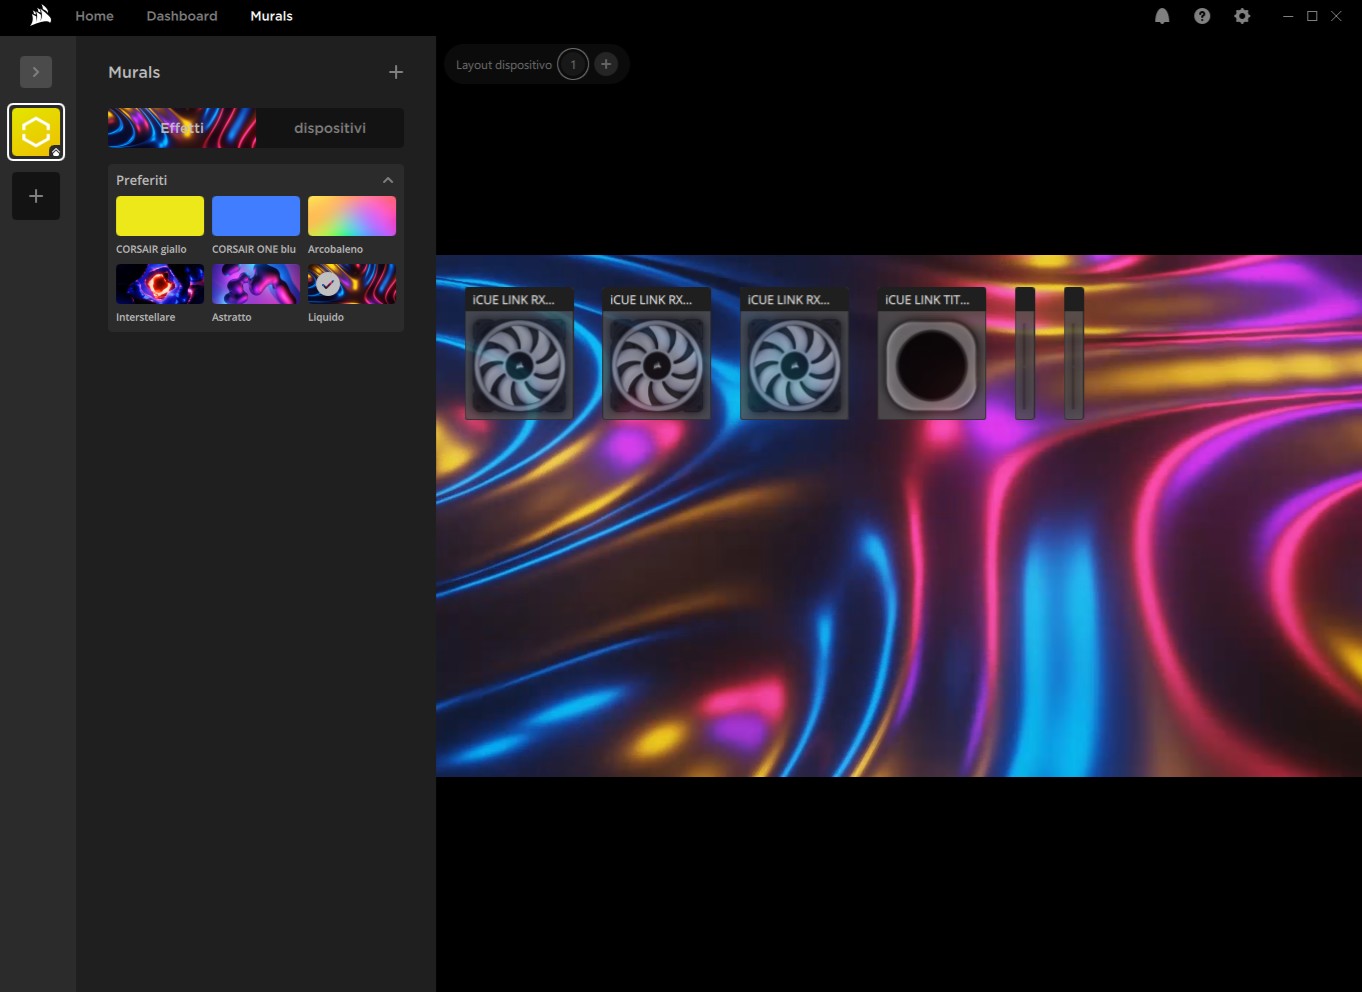This screenshot has height=992, width=1362.
Task: Open settings gear icon
Action: tap(1242, 16)
